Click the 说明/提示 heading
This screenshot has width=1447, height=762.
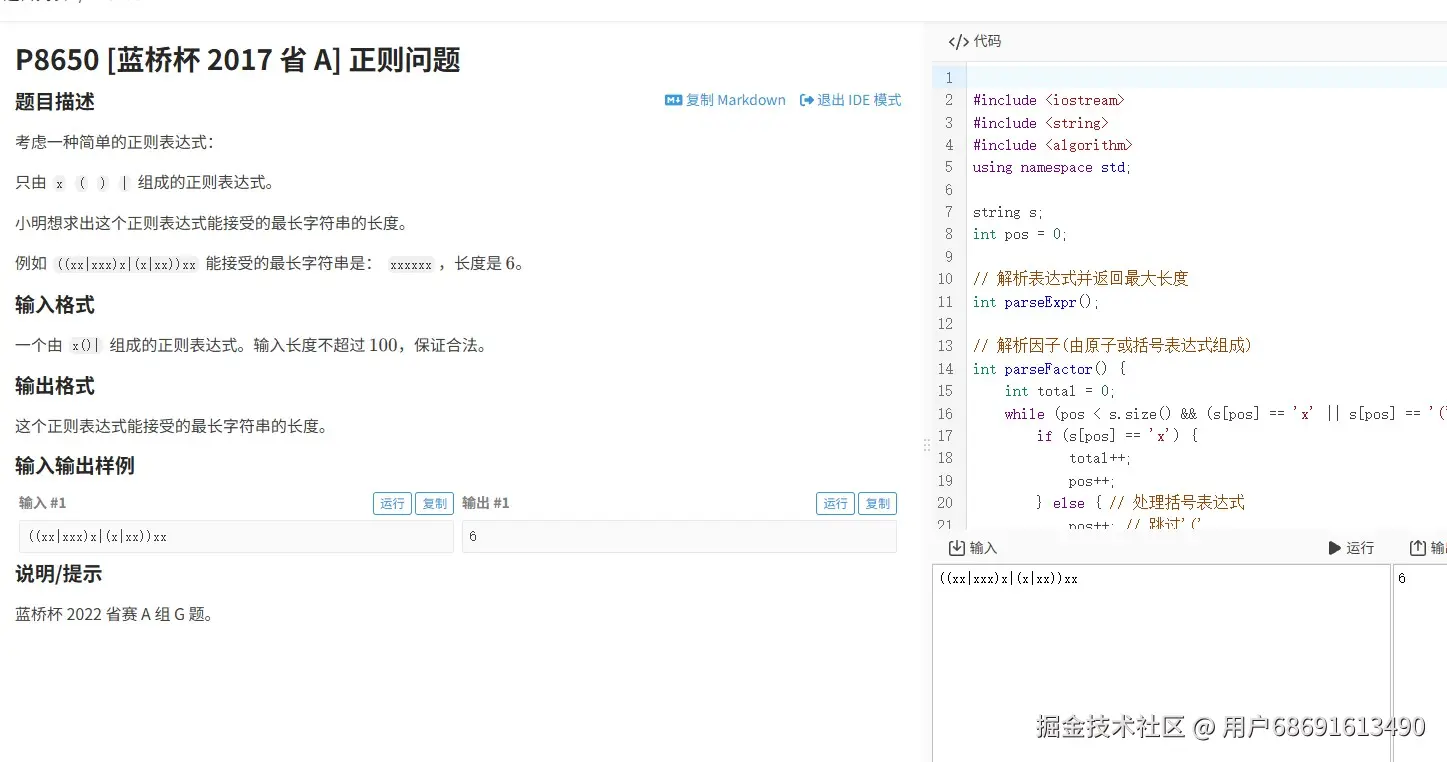click(58, 574)
